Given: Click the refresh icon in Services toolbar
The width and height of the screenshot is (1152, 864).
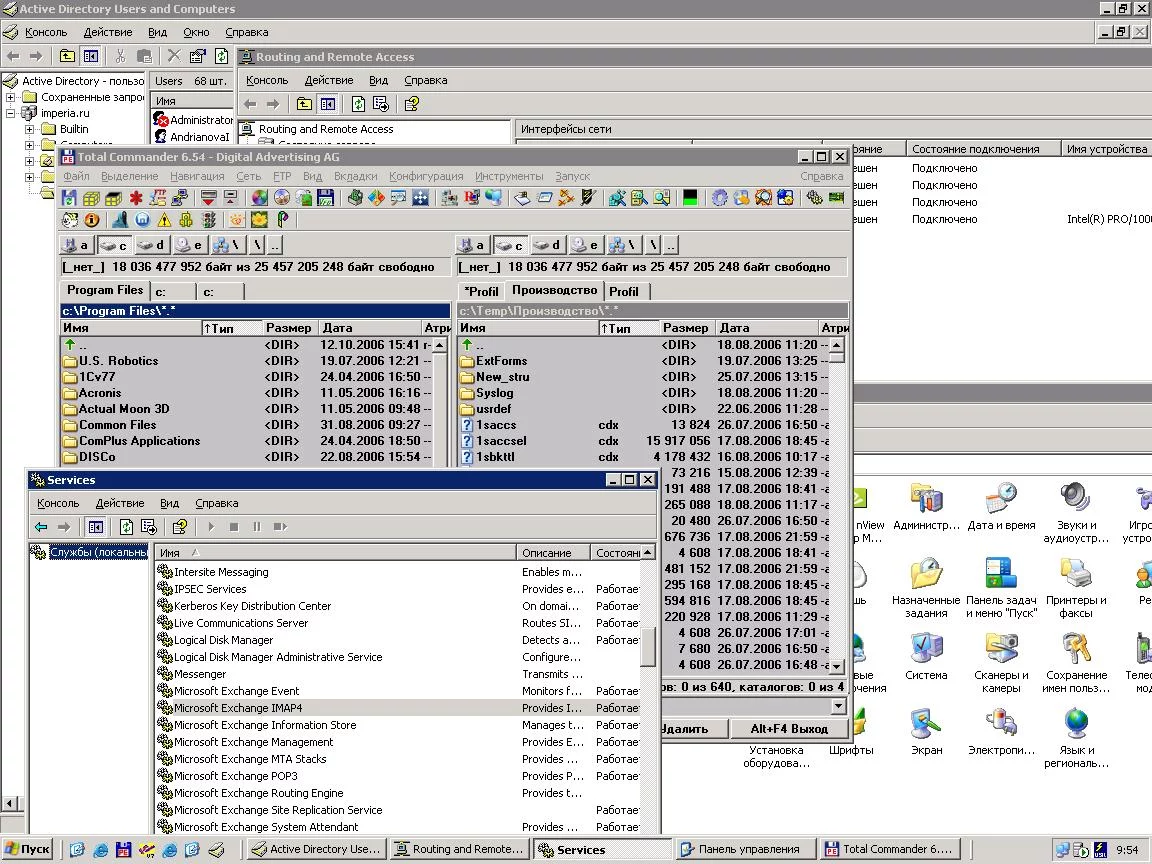Looking at the screenshot, I should [x=126, y=527].
